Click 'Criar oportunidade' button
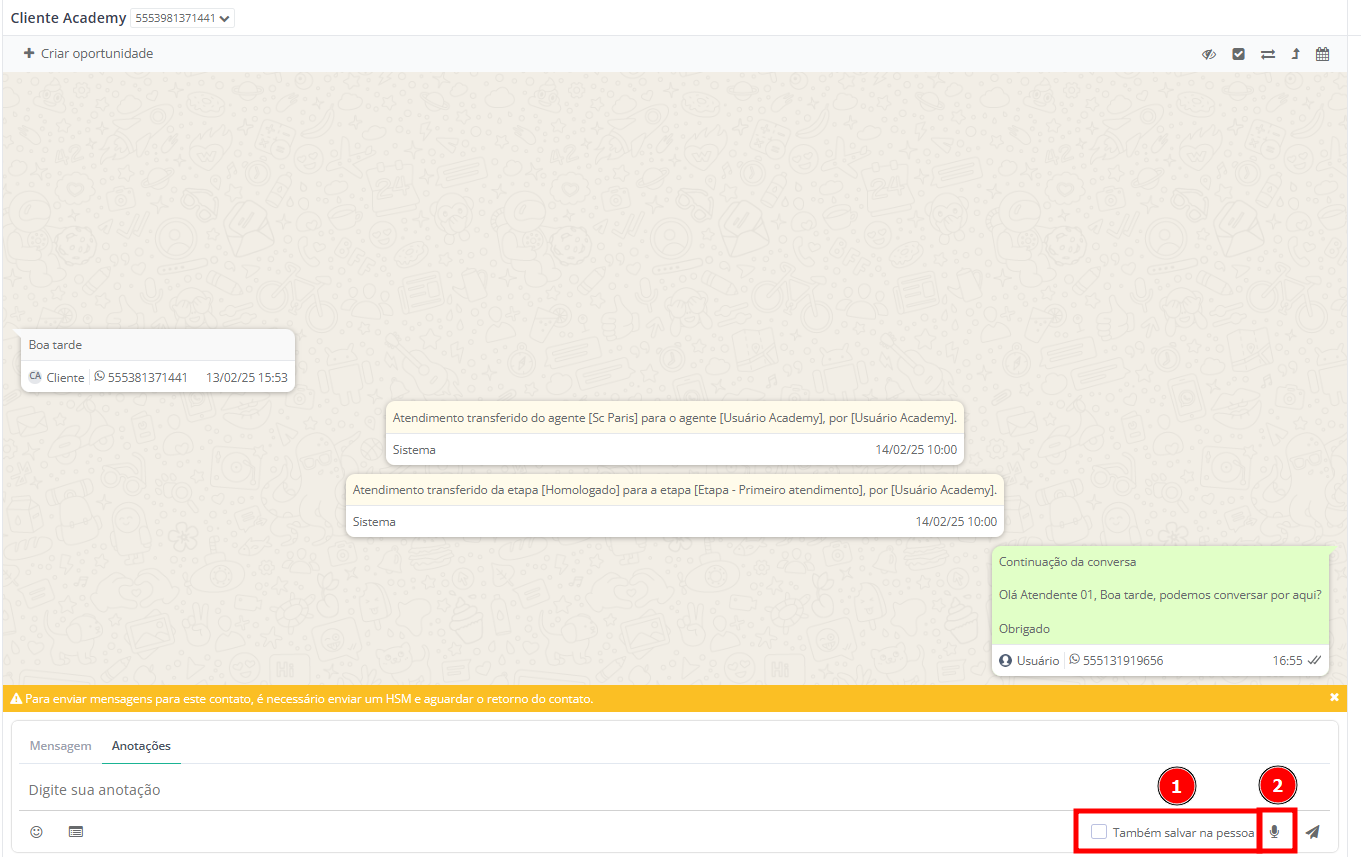Image resolution: width=1361 pixels, height=857 pixels. tap(88, 54)
